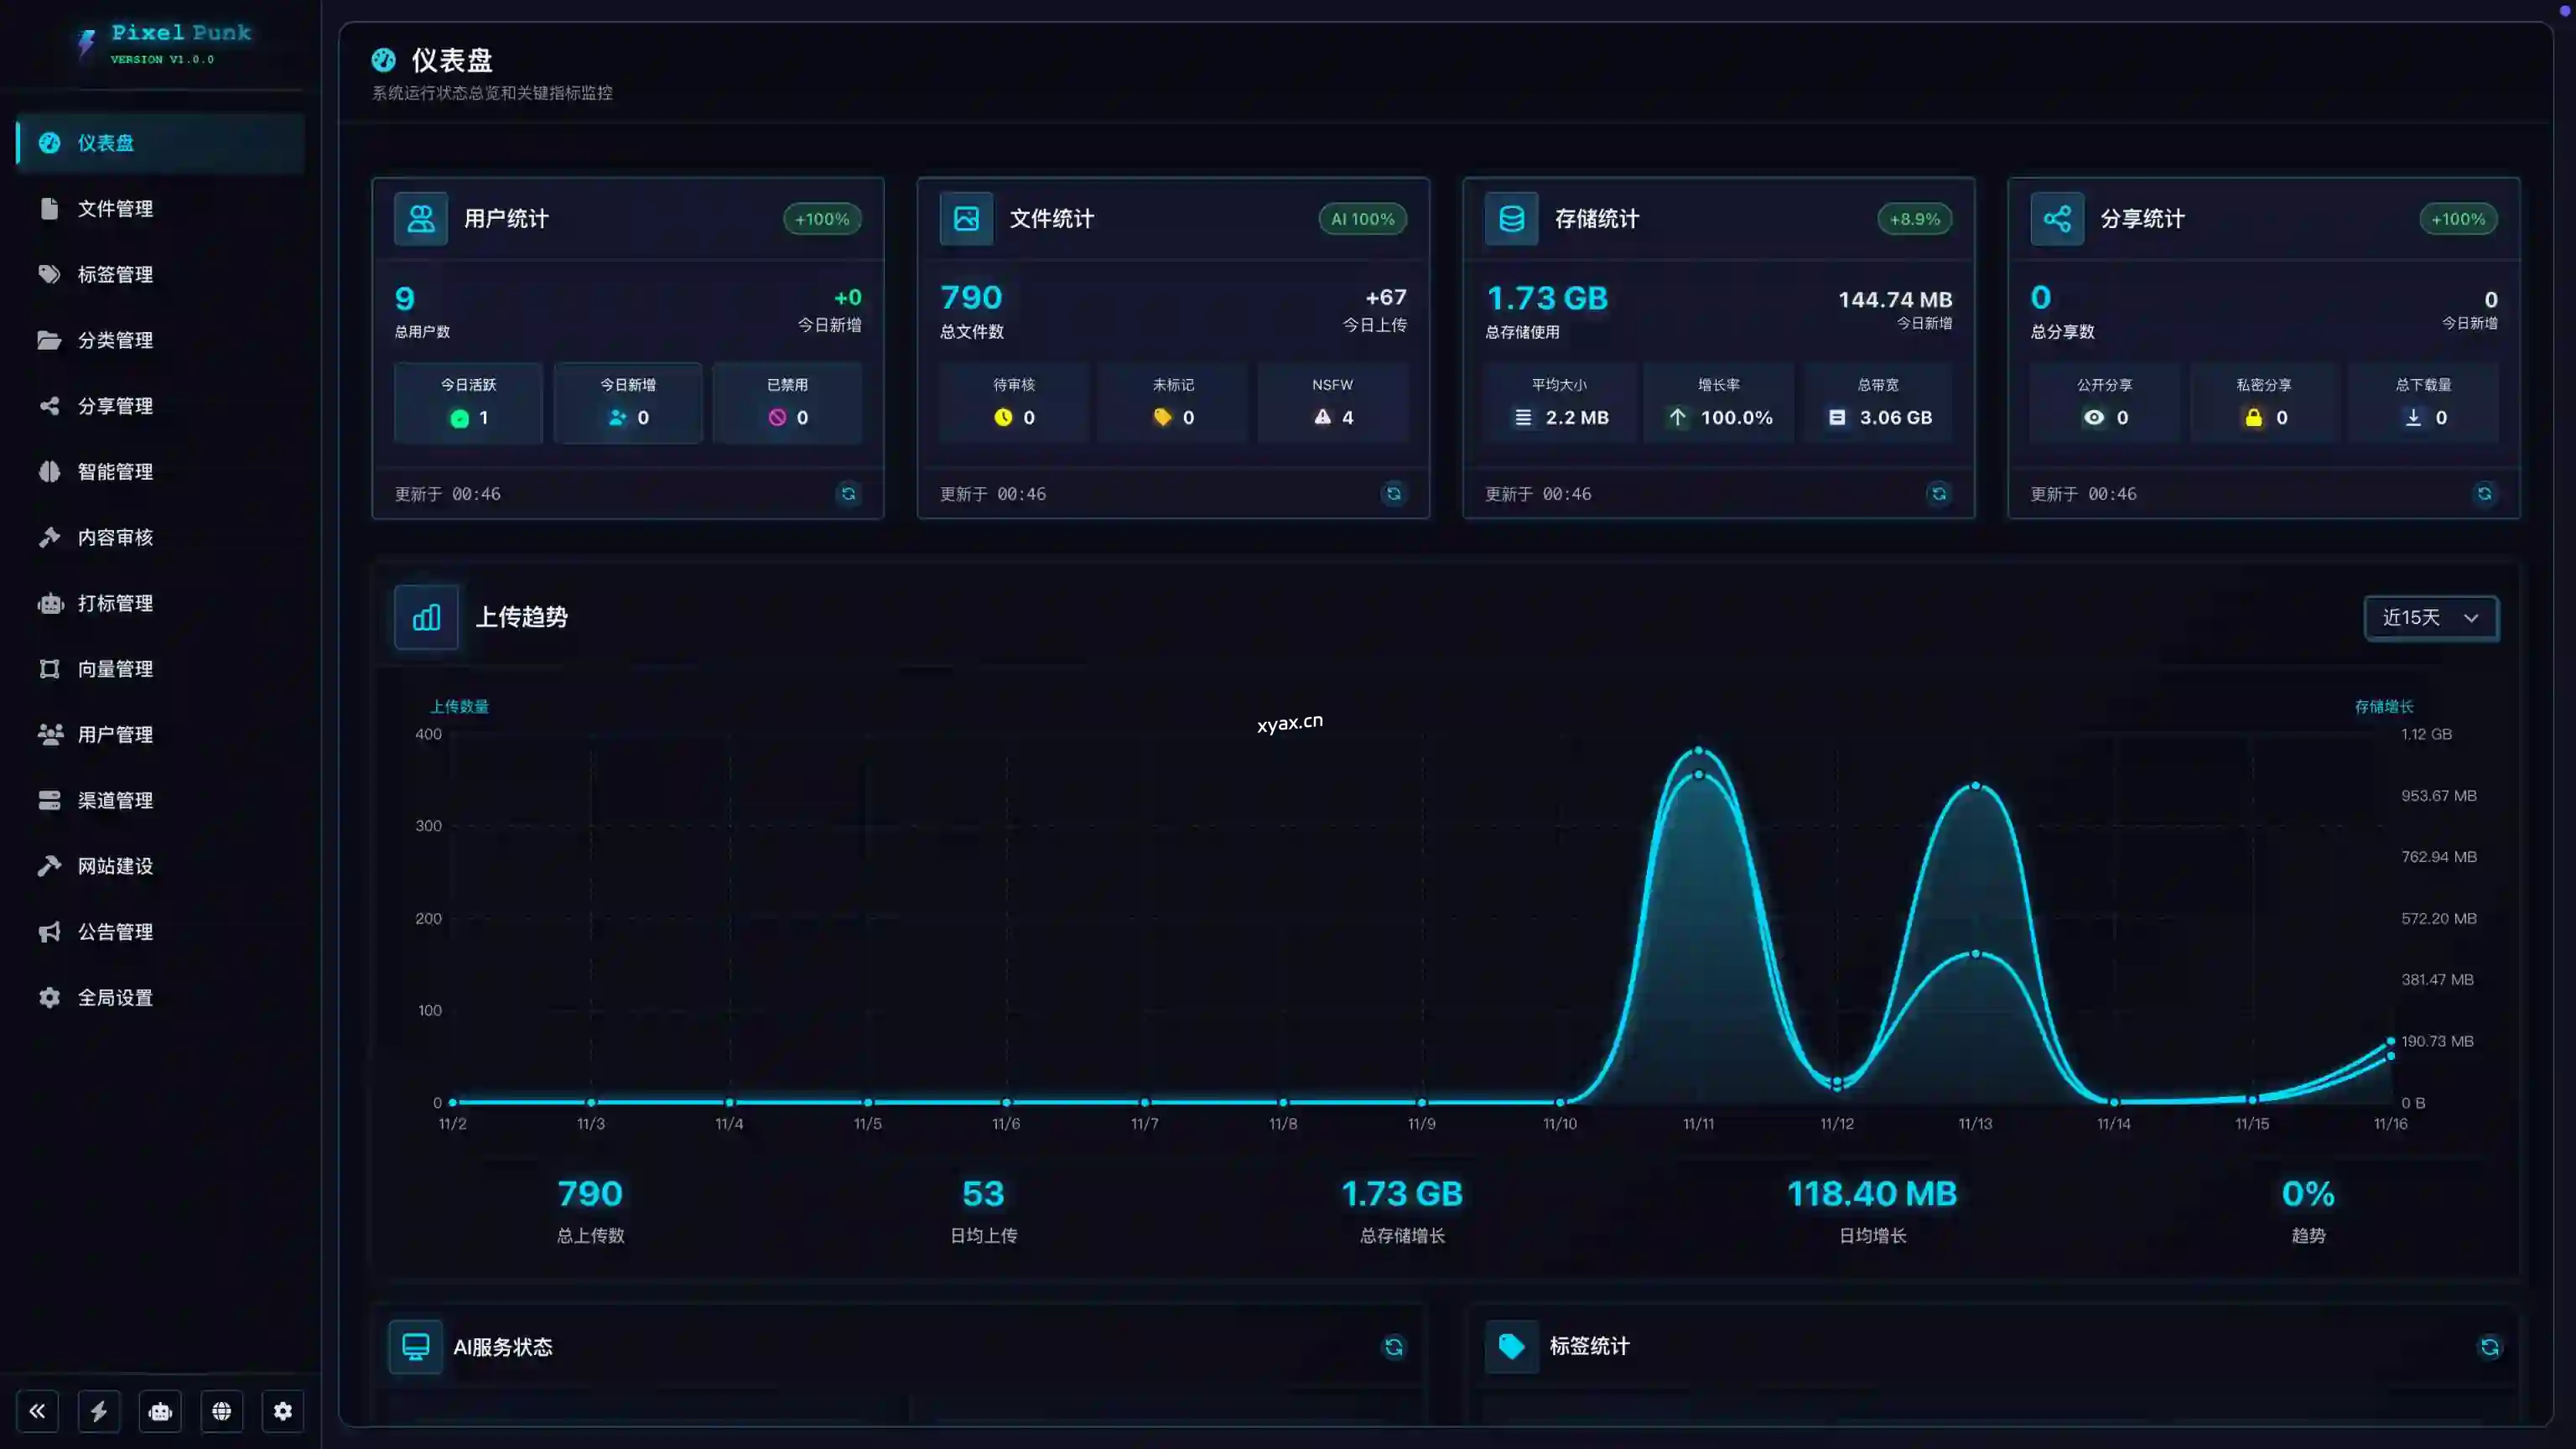2576x1449 pixels.
Task: Click the lightning bolt icon in bottom bar
Action: click(99, 1411)
